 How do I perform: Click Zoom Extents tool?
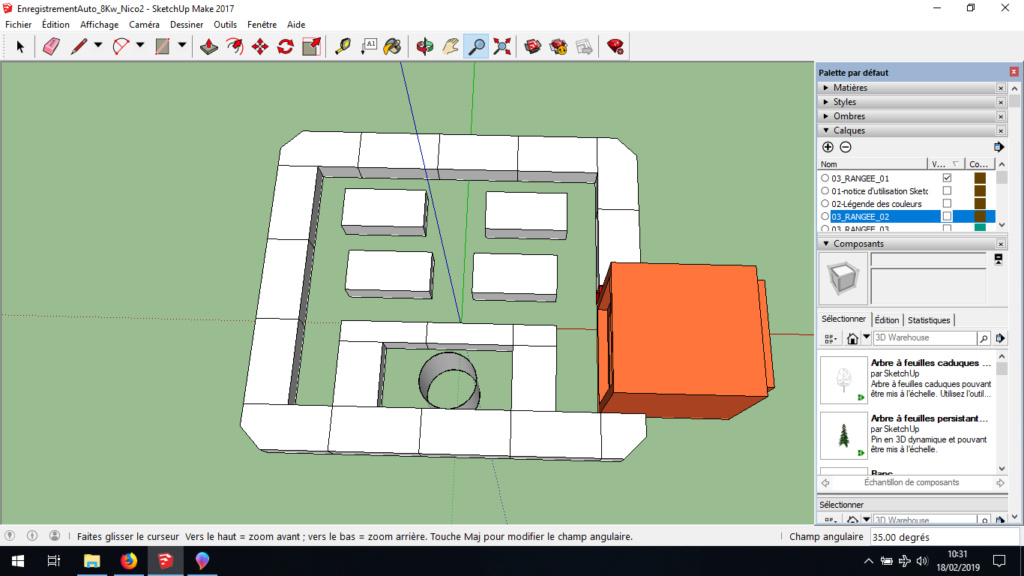click(502, 46)
